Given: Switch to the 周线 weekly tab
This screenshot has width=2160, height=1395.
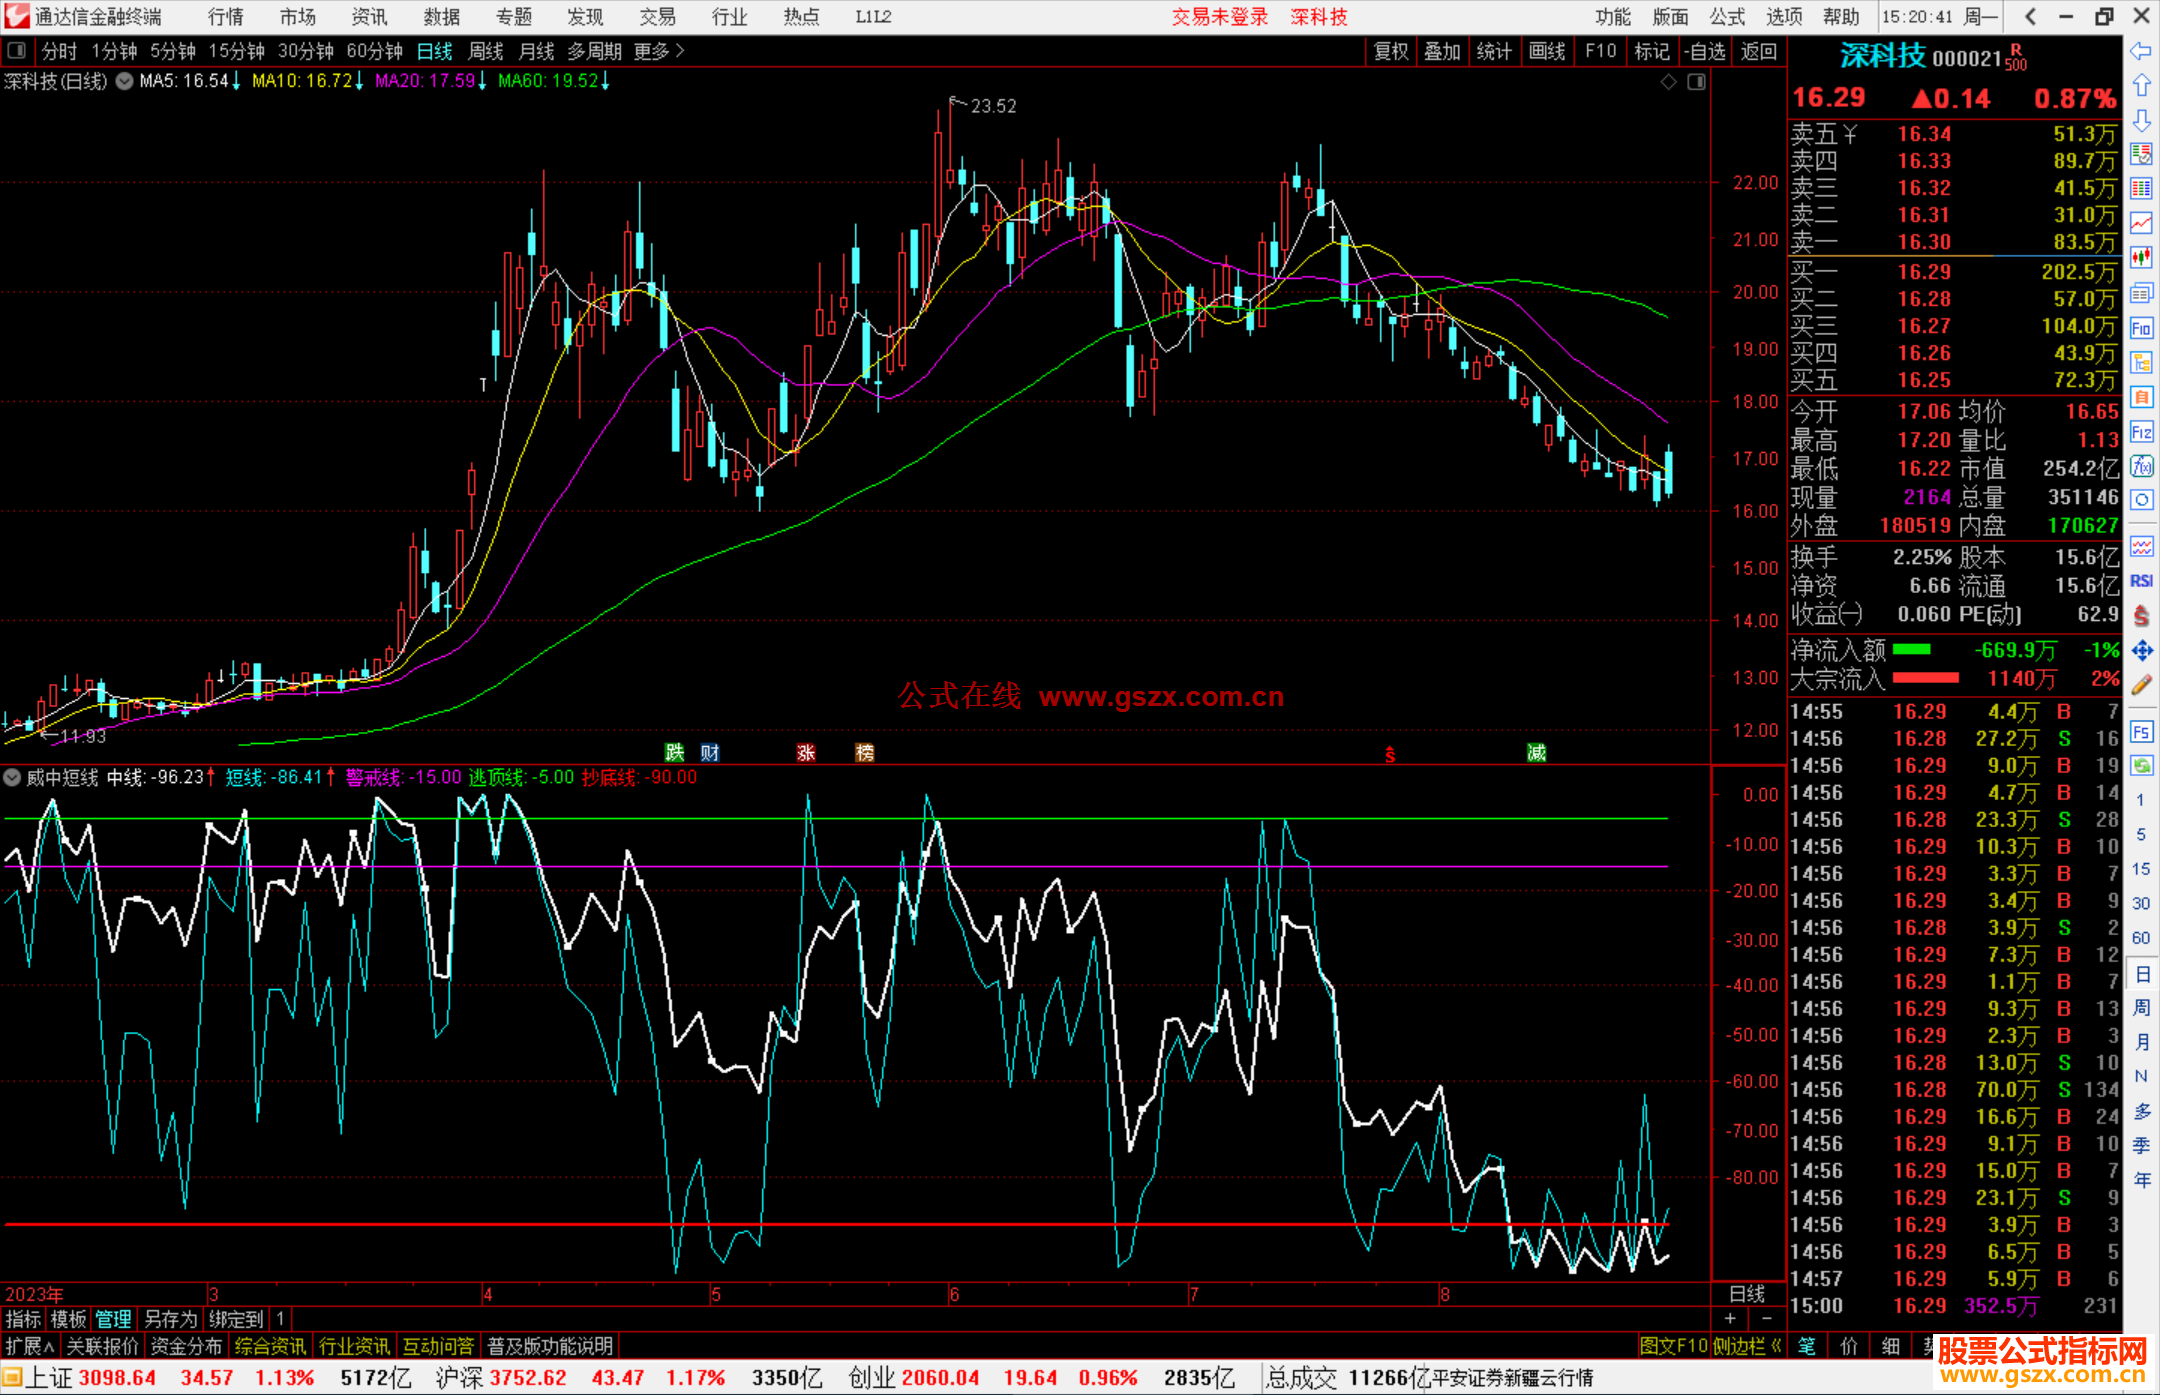Looking at the screenshot, I should point(486,51).
